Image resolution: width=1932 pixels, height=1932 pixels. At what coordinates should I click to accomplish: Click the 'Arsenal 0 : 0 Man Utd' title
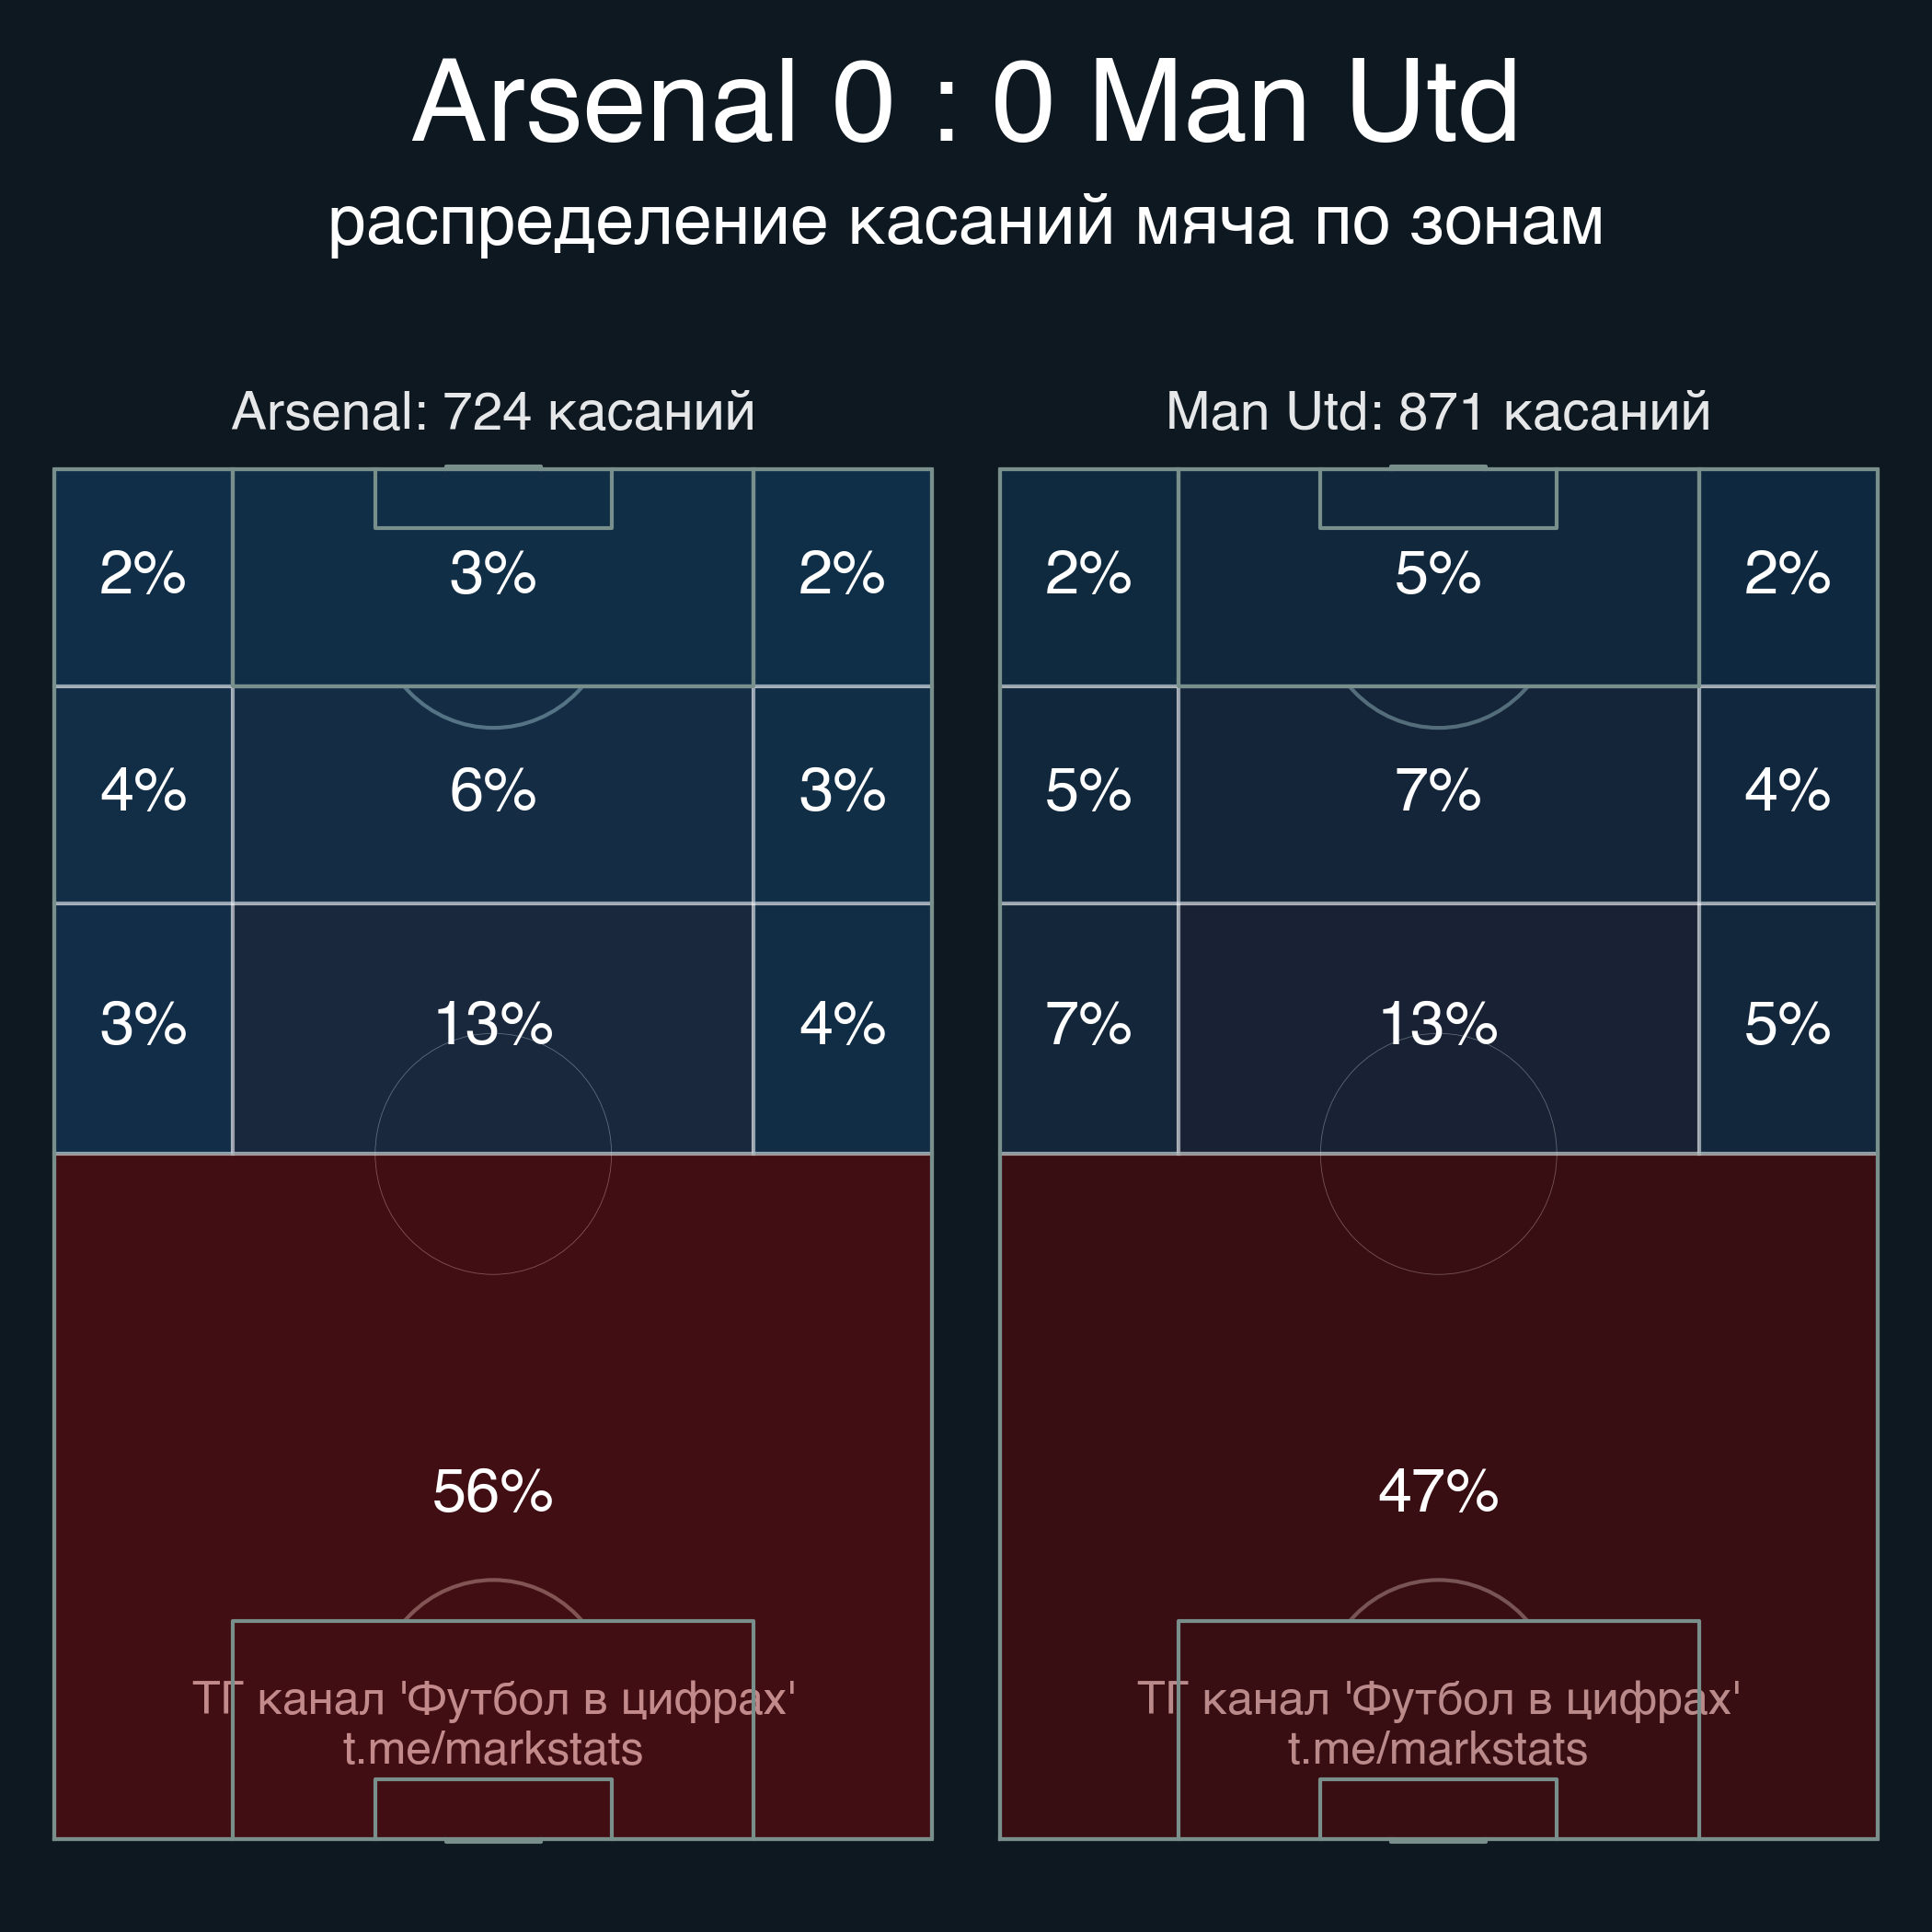(x=966, y=103)
